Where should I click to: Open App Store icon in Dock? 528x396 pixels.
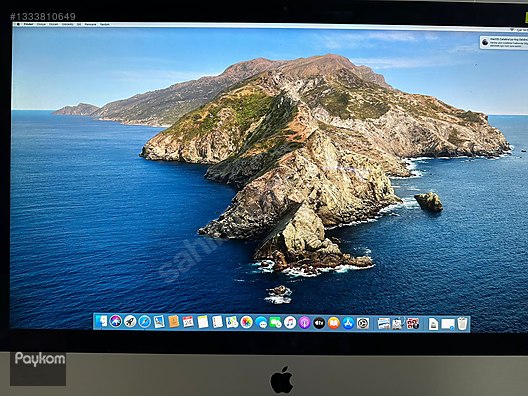click(348, 323)
